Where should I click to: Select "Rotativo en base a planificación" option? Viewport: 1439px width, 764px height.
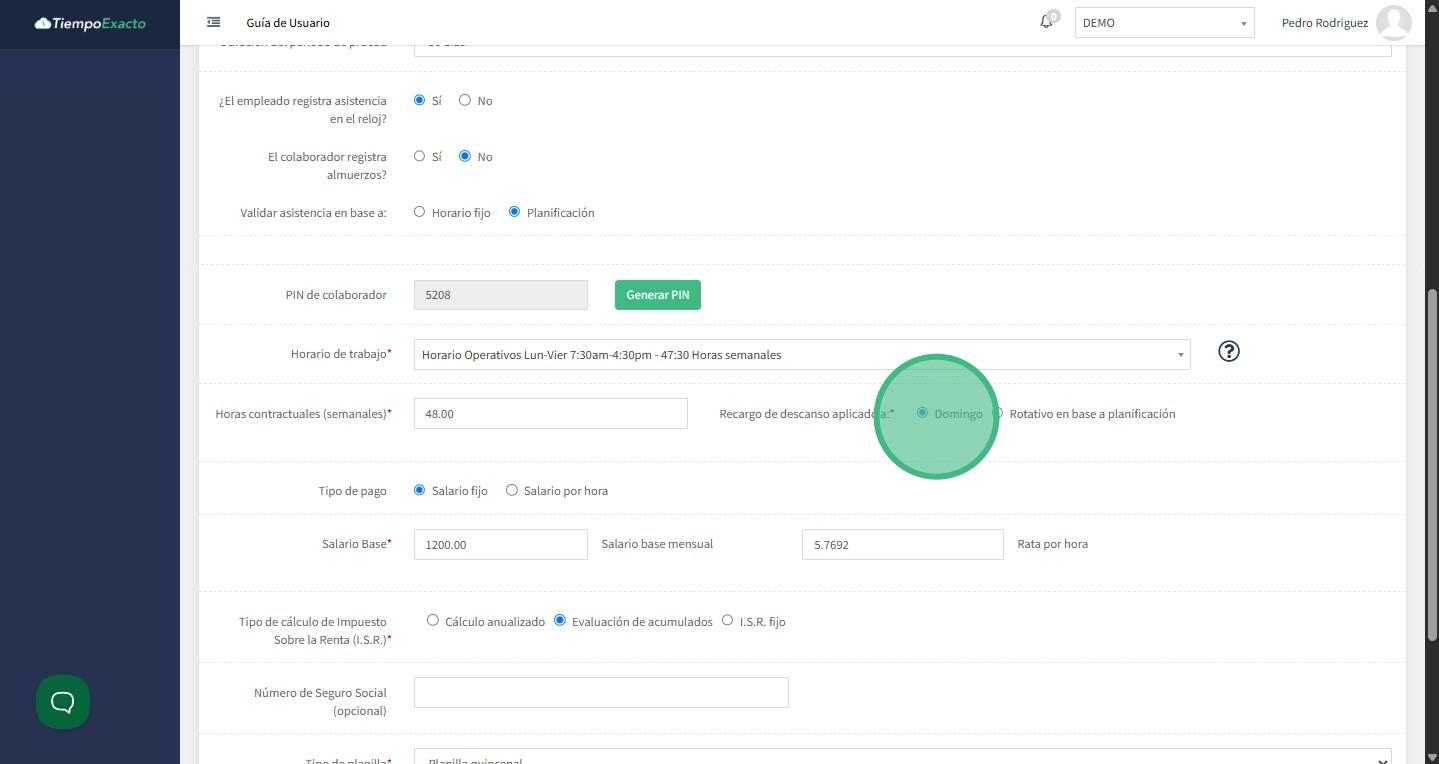click(998, 413)
